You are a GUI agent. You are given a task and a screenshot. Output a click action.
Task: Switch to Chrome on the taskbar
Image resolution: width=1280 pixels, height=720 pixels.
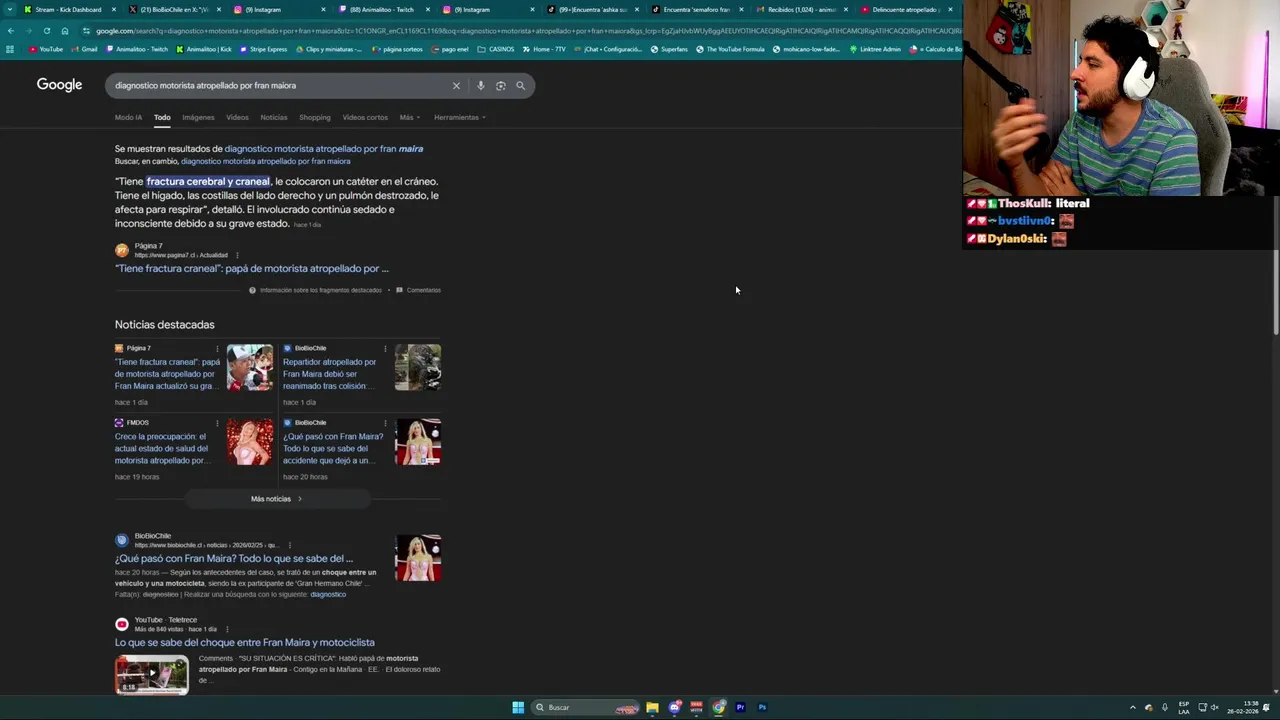[x=719, y=707]
